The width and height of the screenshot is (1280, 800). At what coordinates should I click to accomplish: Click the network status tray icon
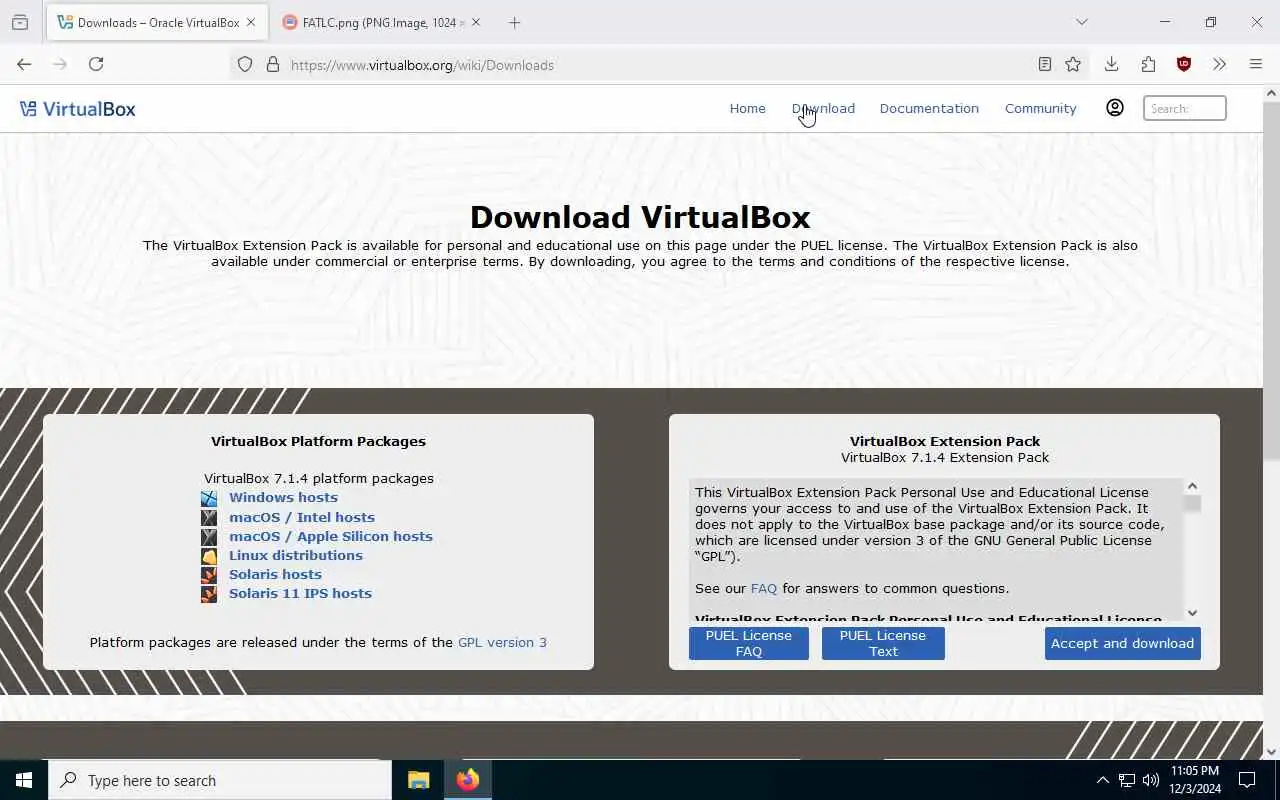coord(1126,780)
